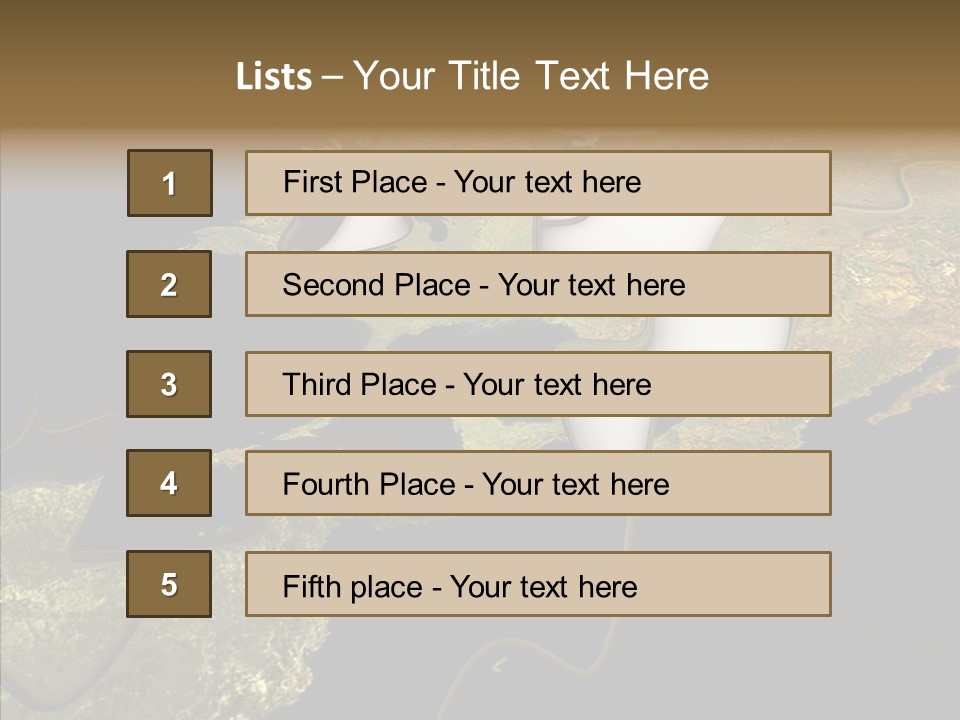The image size is (960, 720).
Task: Click the 'Fourth Place - Your text here' bar
Action: tap(538, 483)
